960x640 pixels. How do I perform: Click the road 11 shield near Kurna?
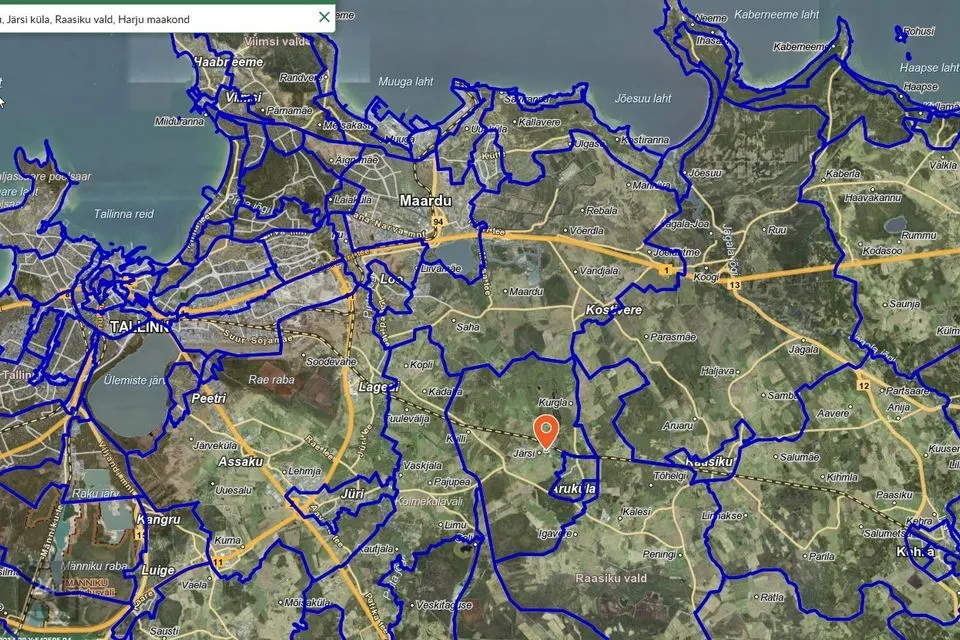[x=219, y=562]
